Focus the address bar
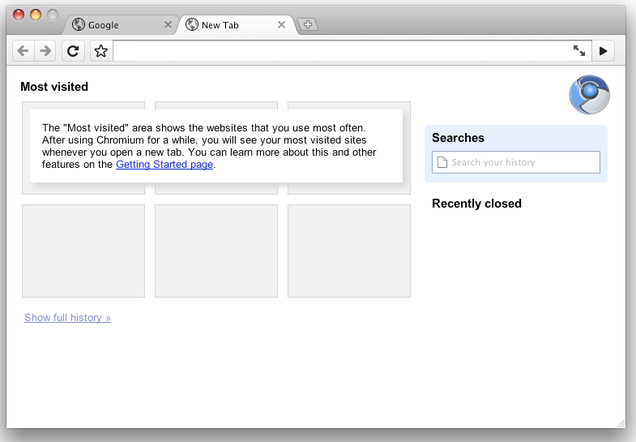 click(341, 51)
